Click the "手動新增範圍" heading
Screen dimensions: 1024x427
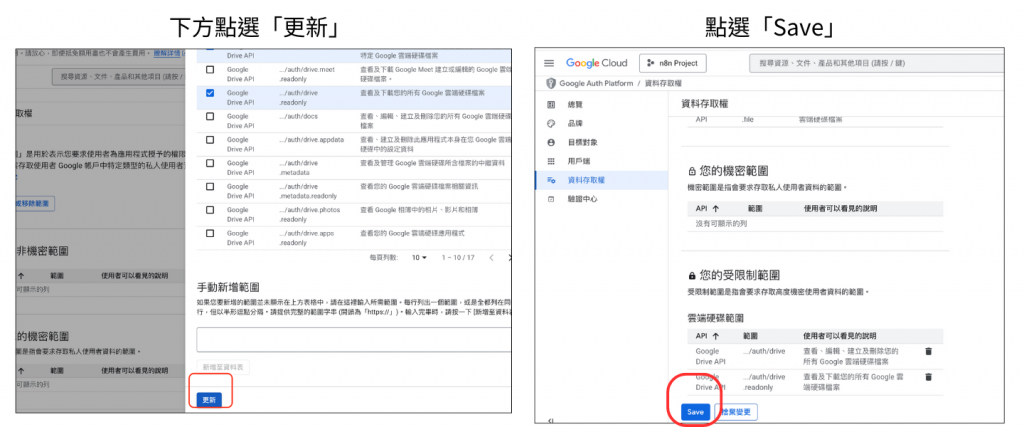click(x=229, y=286)
